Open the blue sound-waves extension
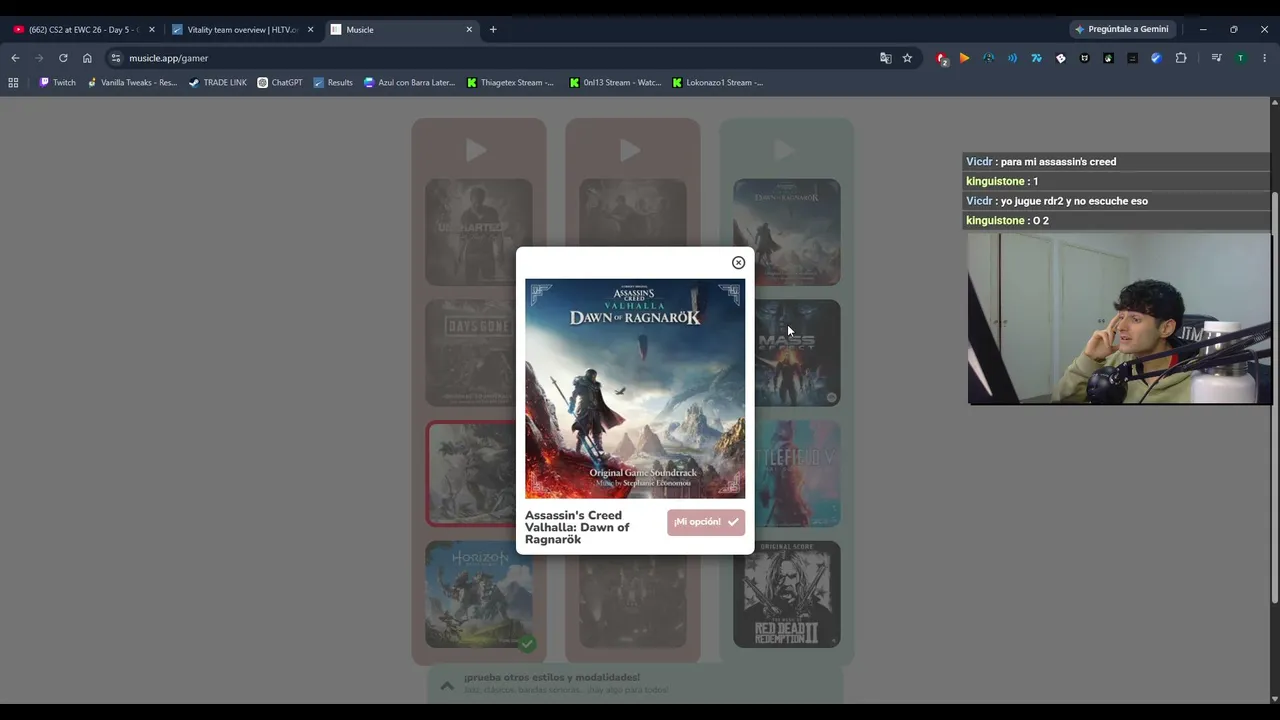This screenshot has height=720, width=1280. tap(1012, 58)
